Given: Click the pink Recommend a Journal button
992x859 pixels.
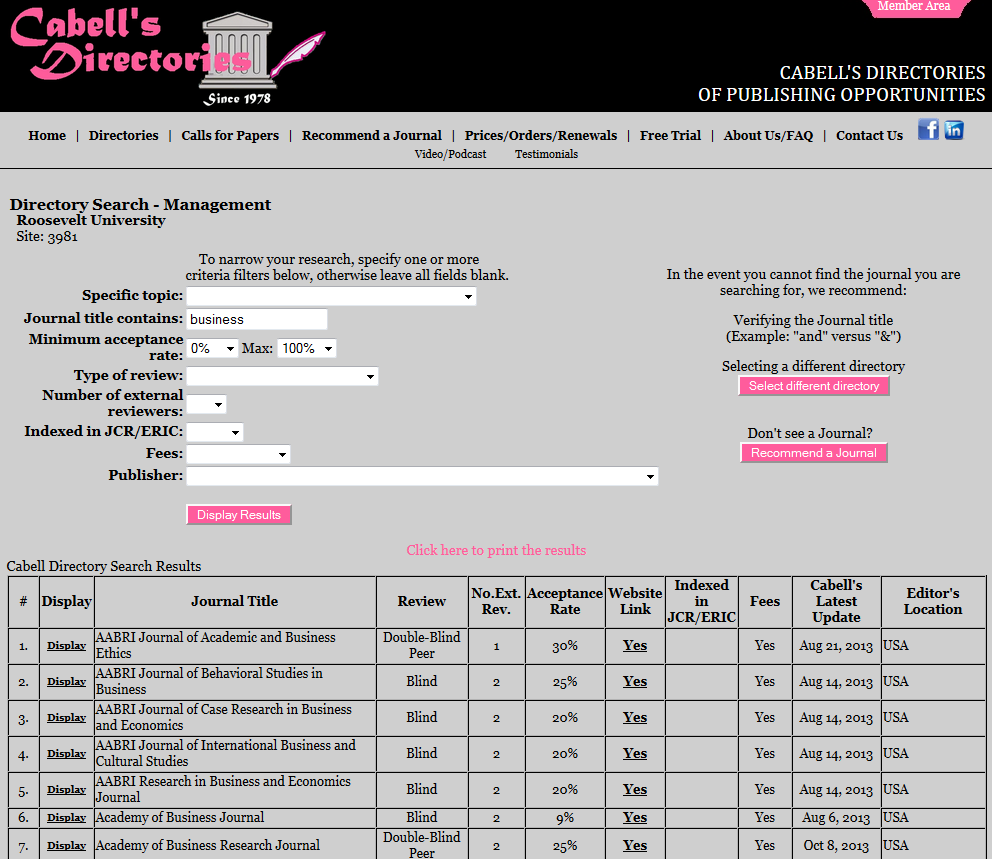Looking at the screenshot, I should coord(814,453).
